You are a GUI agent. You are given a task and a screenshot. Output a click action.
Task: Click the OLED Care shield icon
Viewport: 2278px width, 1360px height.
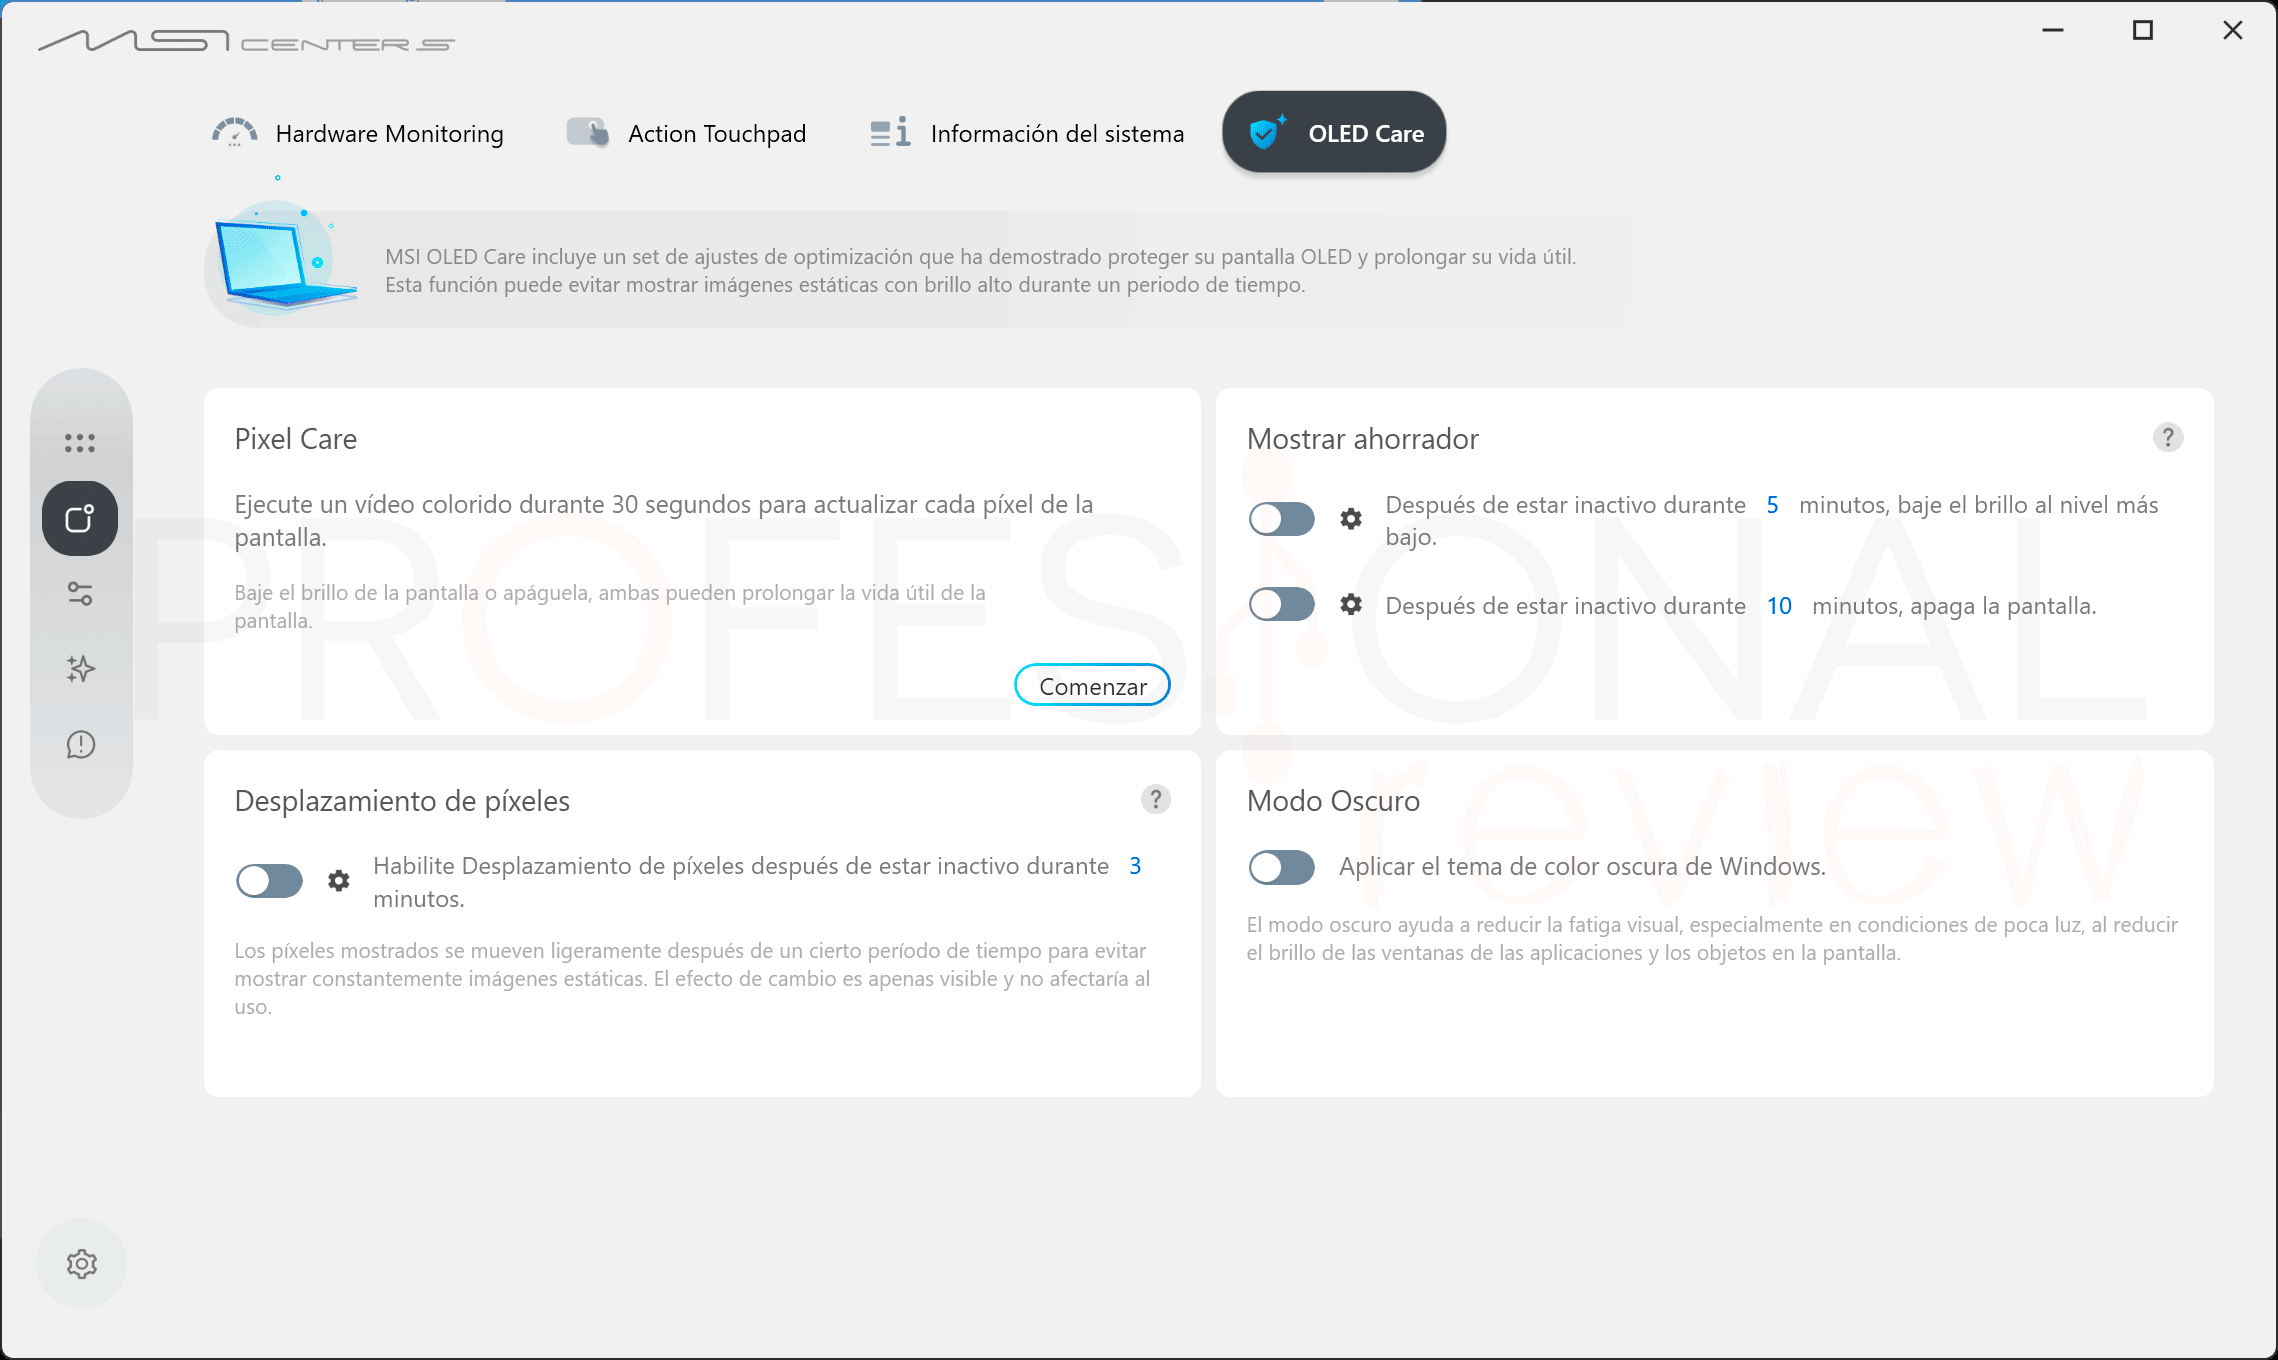(1266, 132)
